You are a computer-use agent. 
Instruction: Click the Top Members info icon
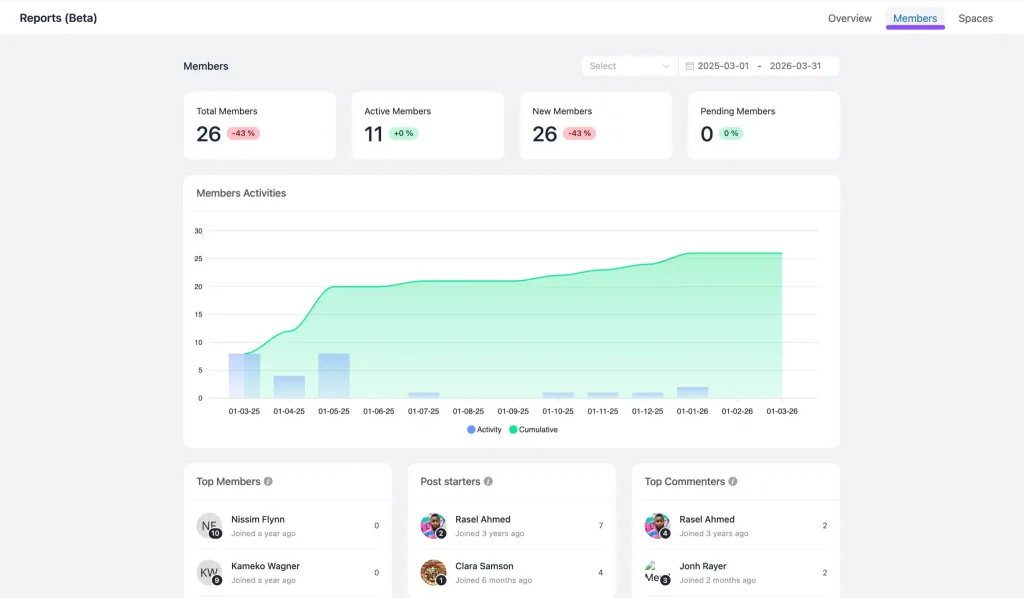tap(268, 481)
